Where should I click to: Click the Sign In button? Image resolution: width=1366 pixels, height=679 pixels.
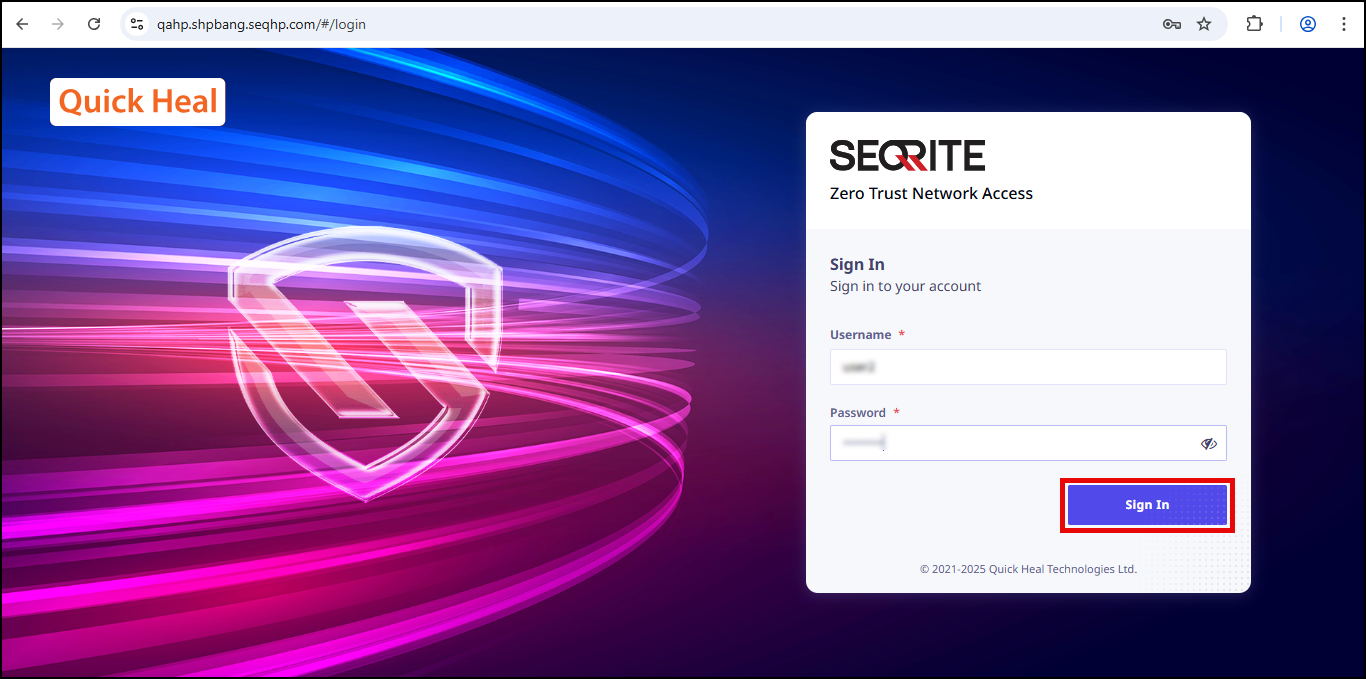coord(1147,505)
